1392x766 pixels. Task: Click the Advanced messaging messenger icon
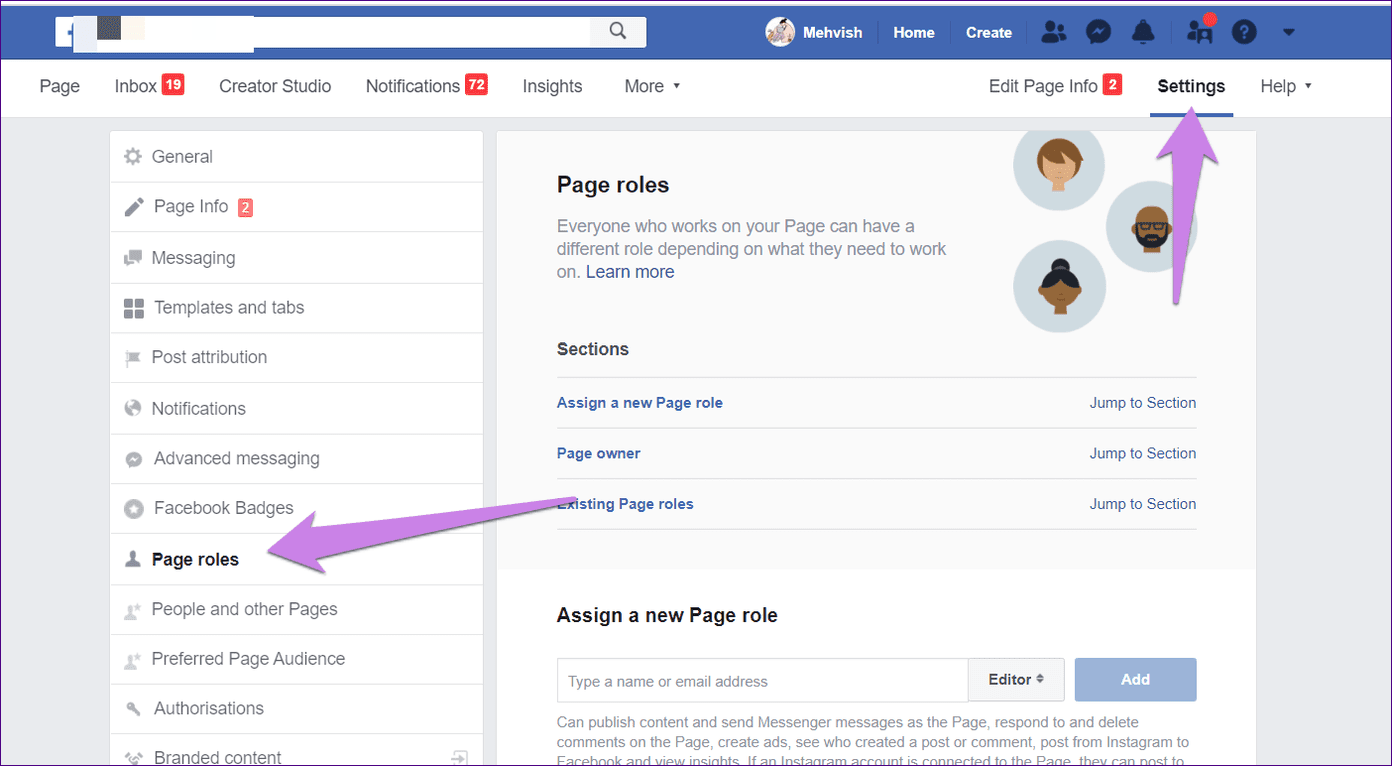coord(133,459)
